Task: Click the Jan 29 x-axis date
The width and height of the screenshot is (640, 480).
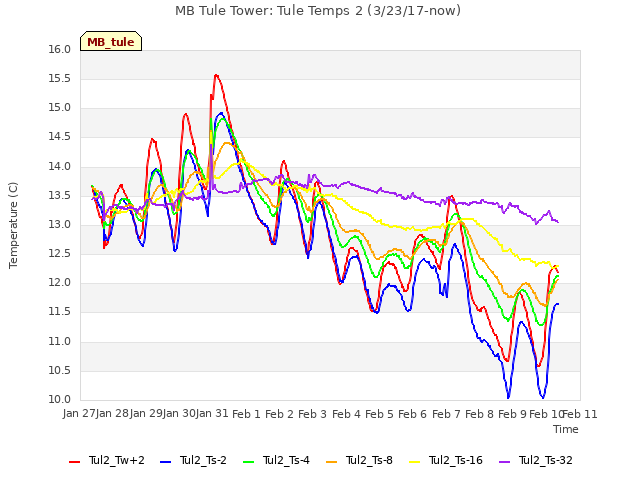Action: pos(146,413)
